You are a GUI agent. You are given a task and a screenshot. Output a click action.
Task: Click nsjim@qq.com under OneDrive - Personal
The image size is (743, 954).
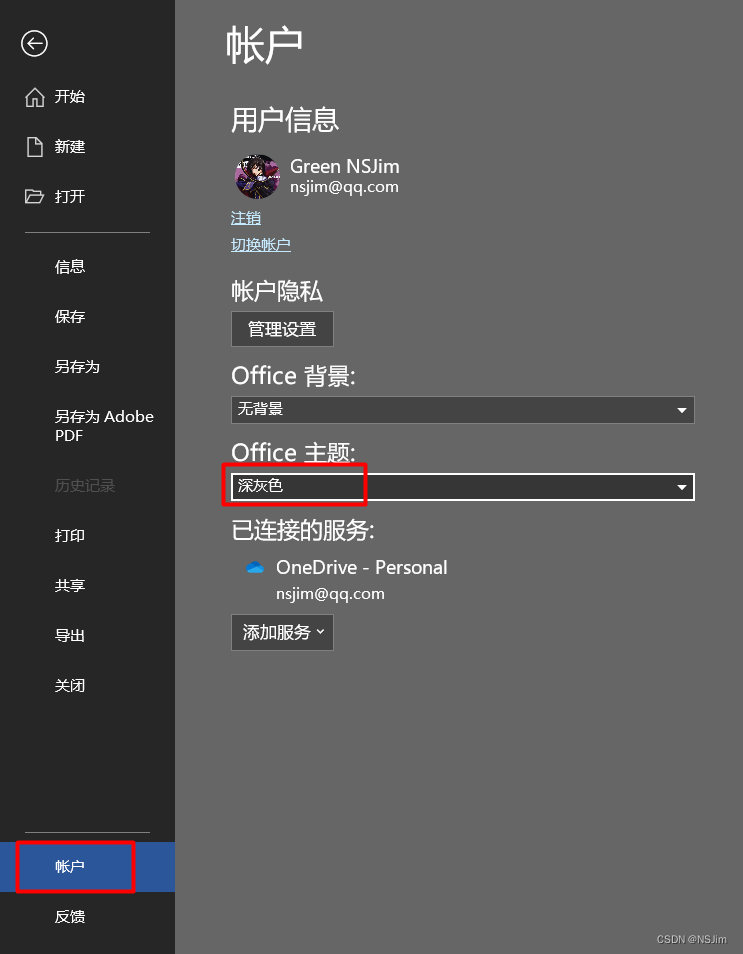point(330,594)
